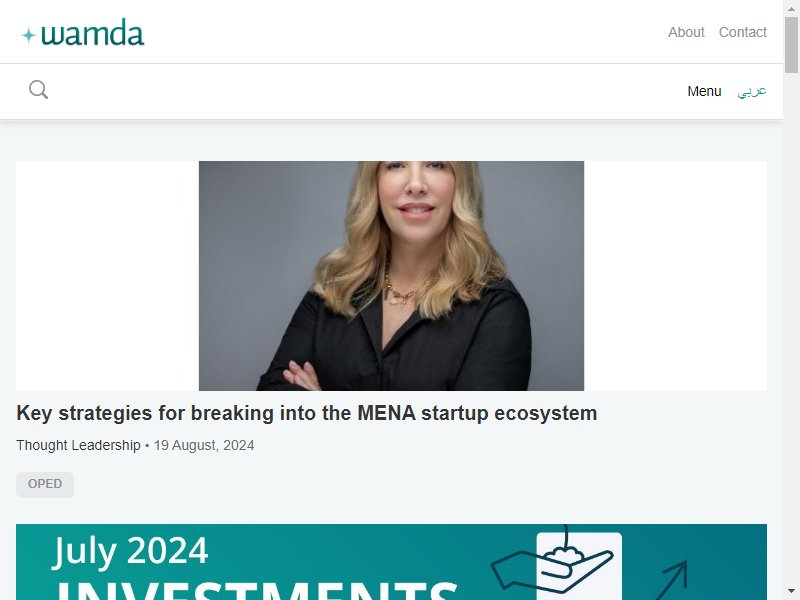Open the MENA startup ecosystem article photo

(391, 276)
